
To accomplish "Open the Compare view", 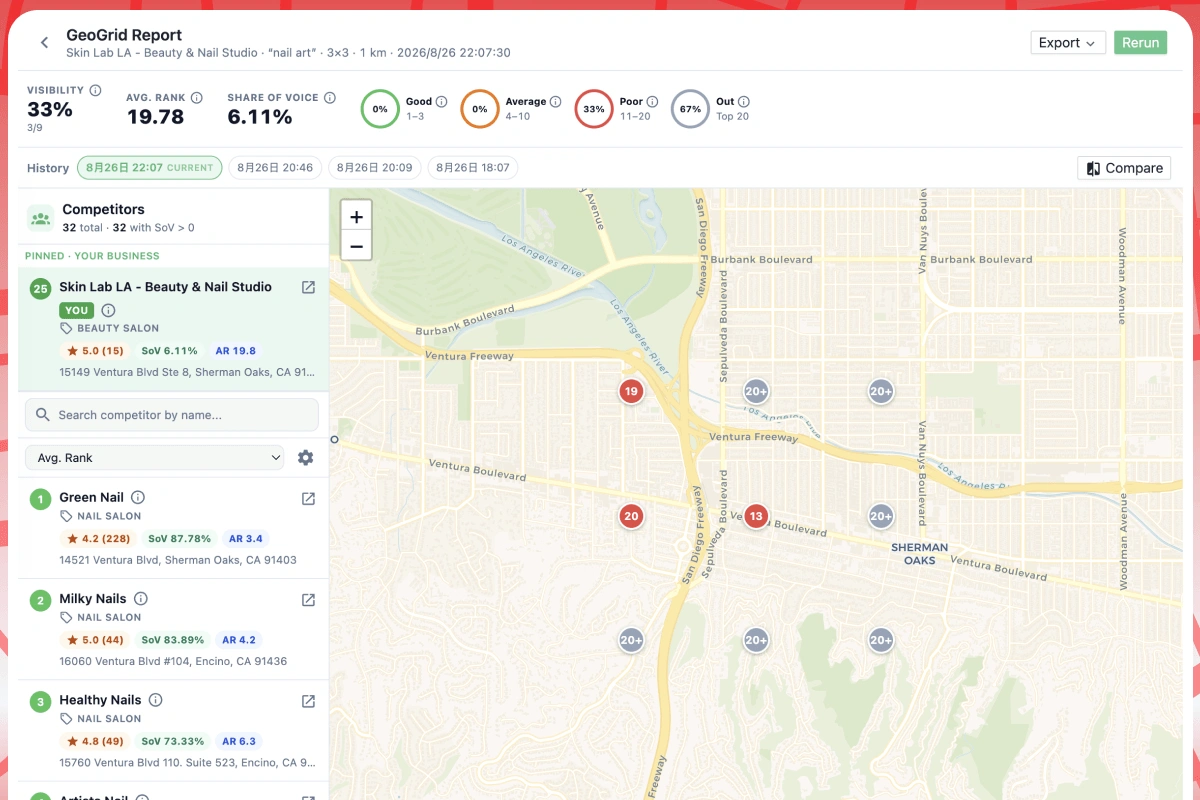I will pyautogui.click(x=1124, y=168).
